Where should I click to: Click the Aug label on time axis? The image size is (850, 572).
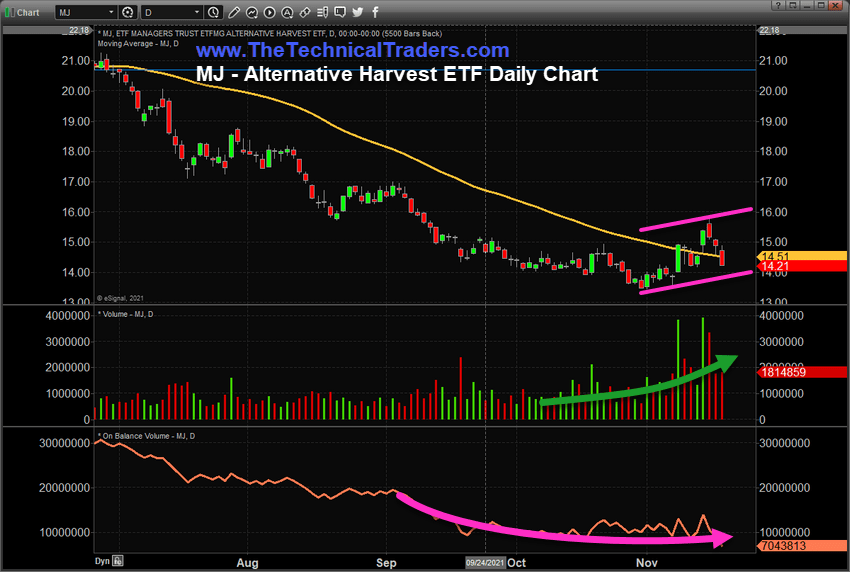[x=247, y=563]
